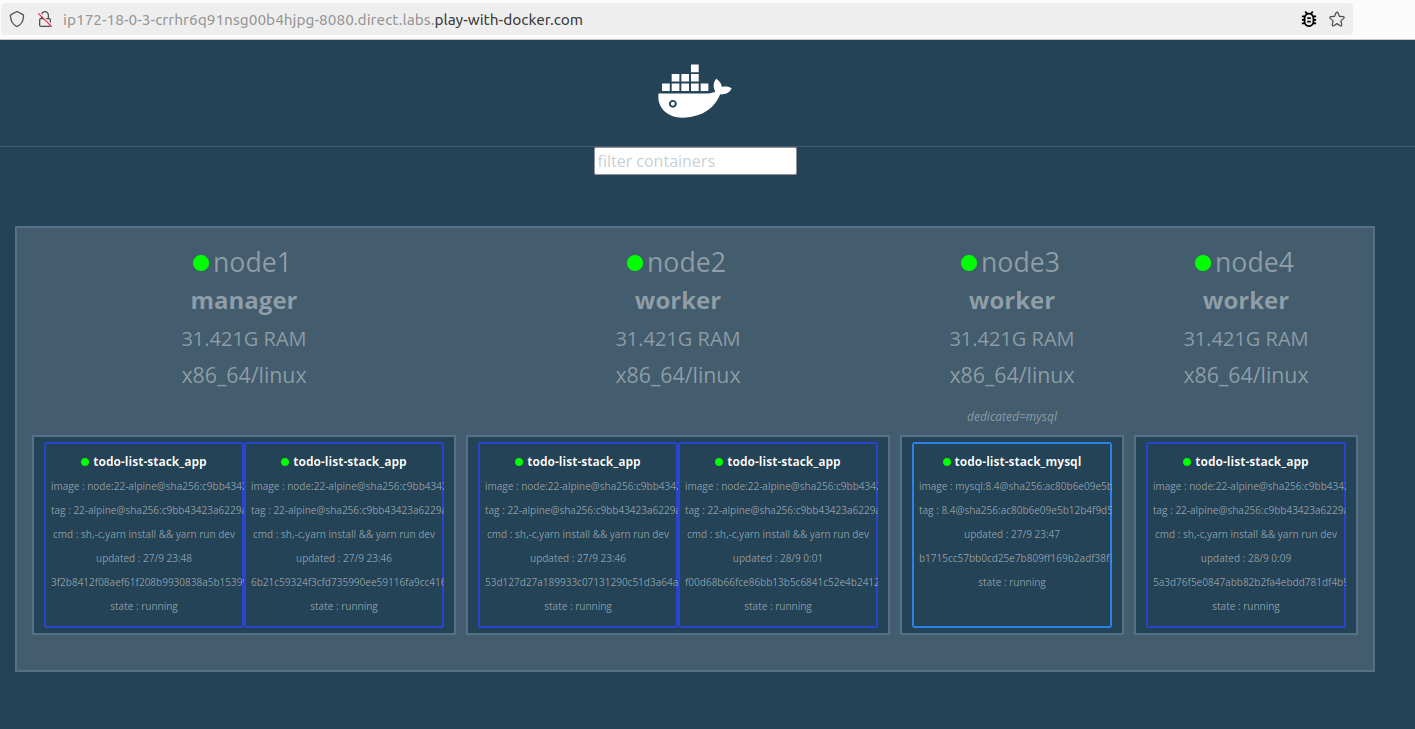This screenshot has width=1415, height=729.
Task: Show connection info via the crossed lock icon
Action: click(x=44, y=20)
